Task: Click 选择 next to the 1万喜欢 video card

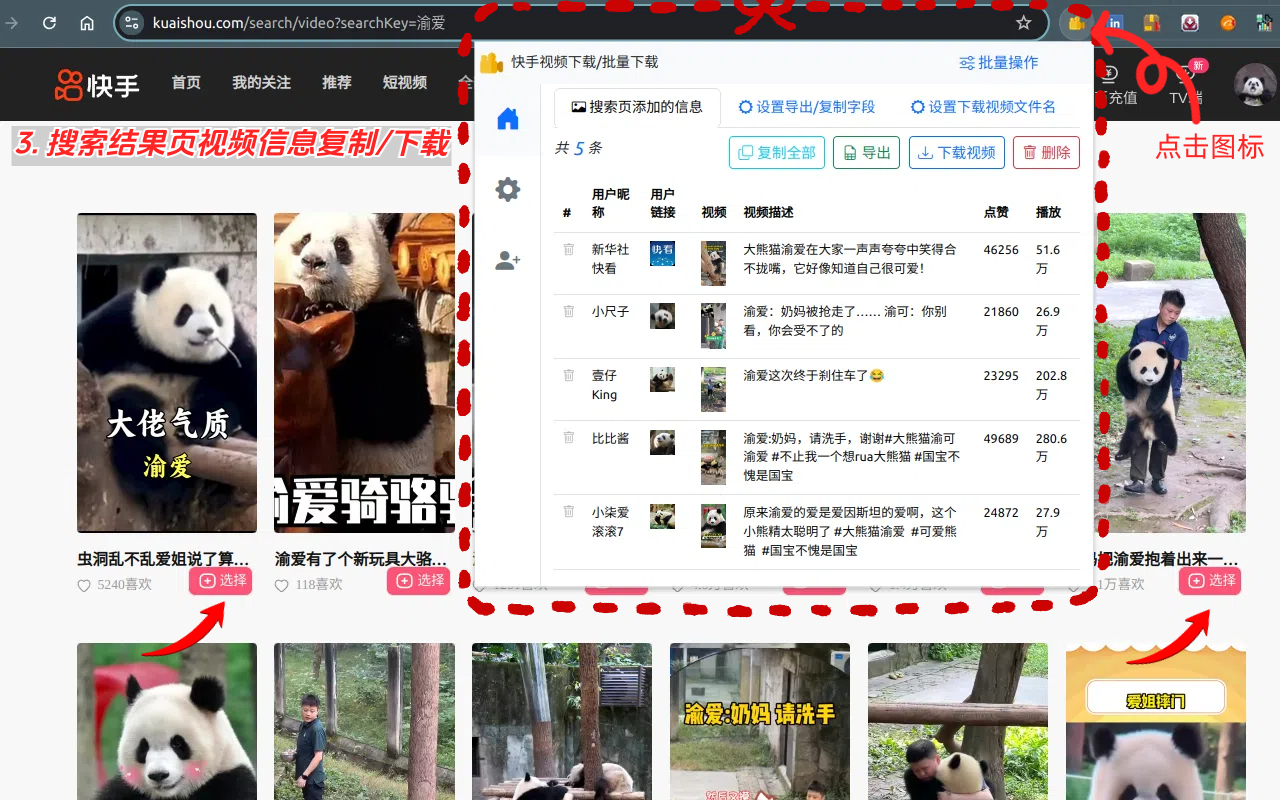Action: pos(1210,580)
